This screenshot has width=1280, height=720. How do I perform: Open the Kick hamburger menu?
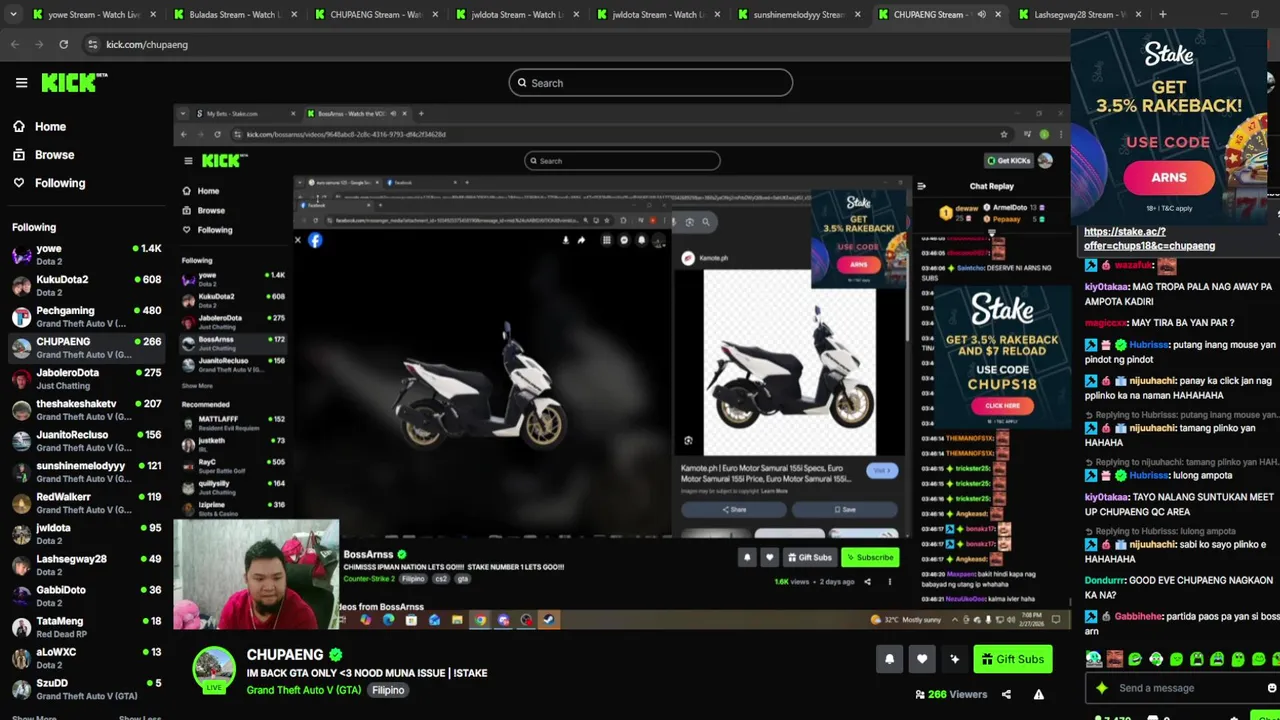[x=21, y=83]
